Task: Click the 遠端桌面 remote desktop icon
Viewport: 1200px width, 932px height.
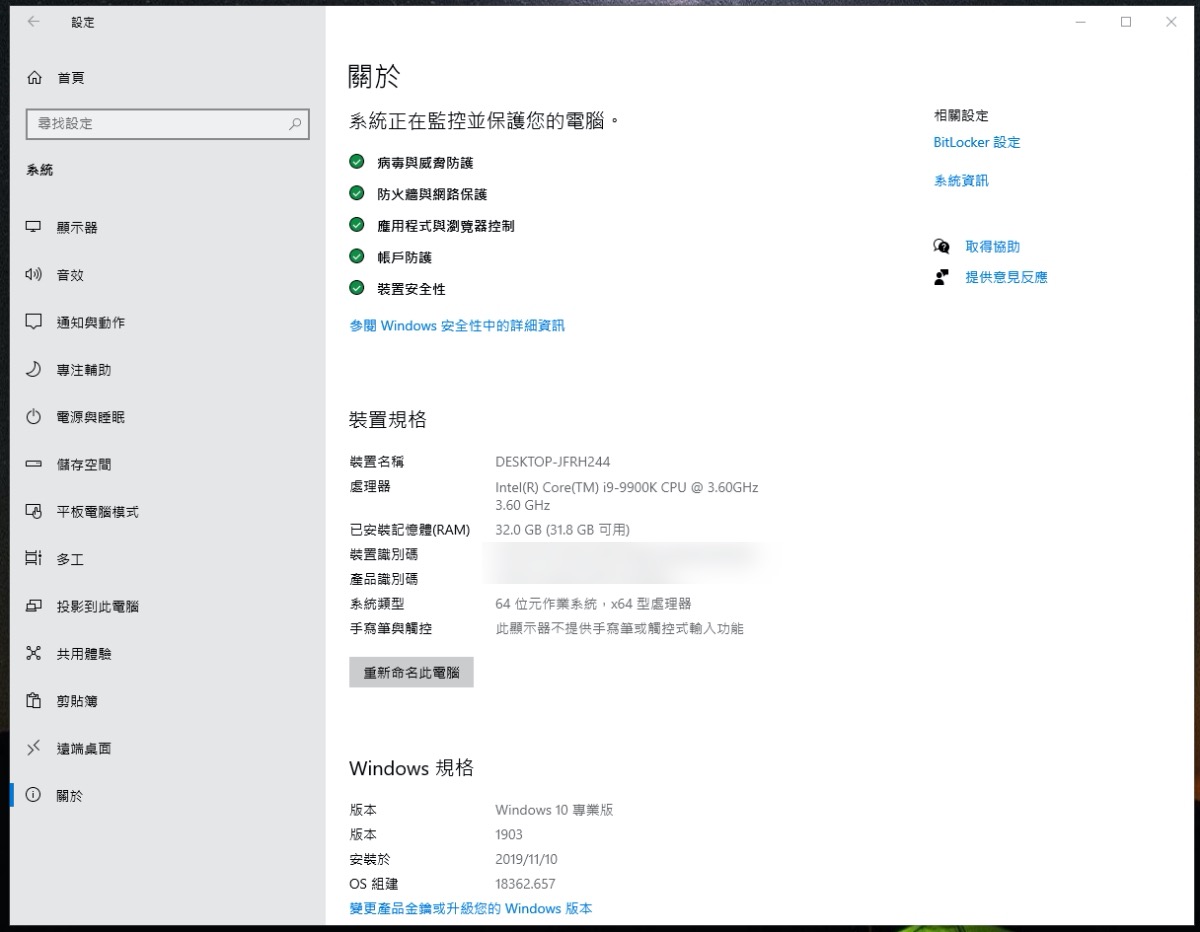Action: point(34,748)
